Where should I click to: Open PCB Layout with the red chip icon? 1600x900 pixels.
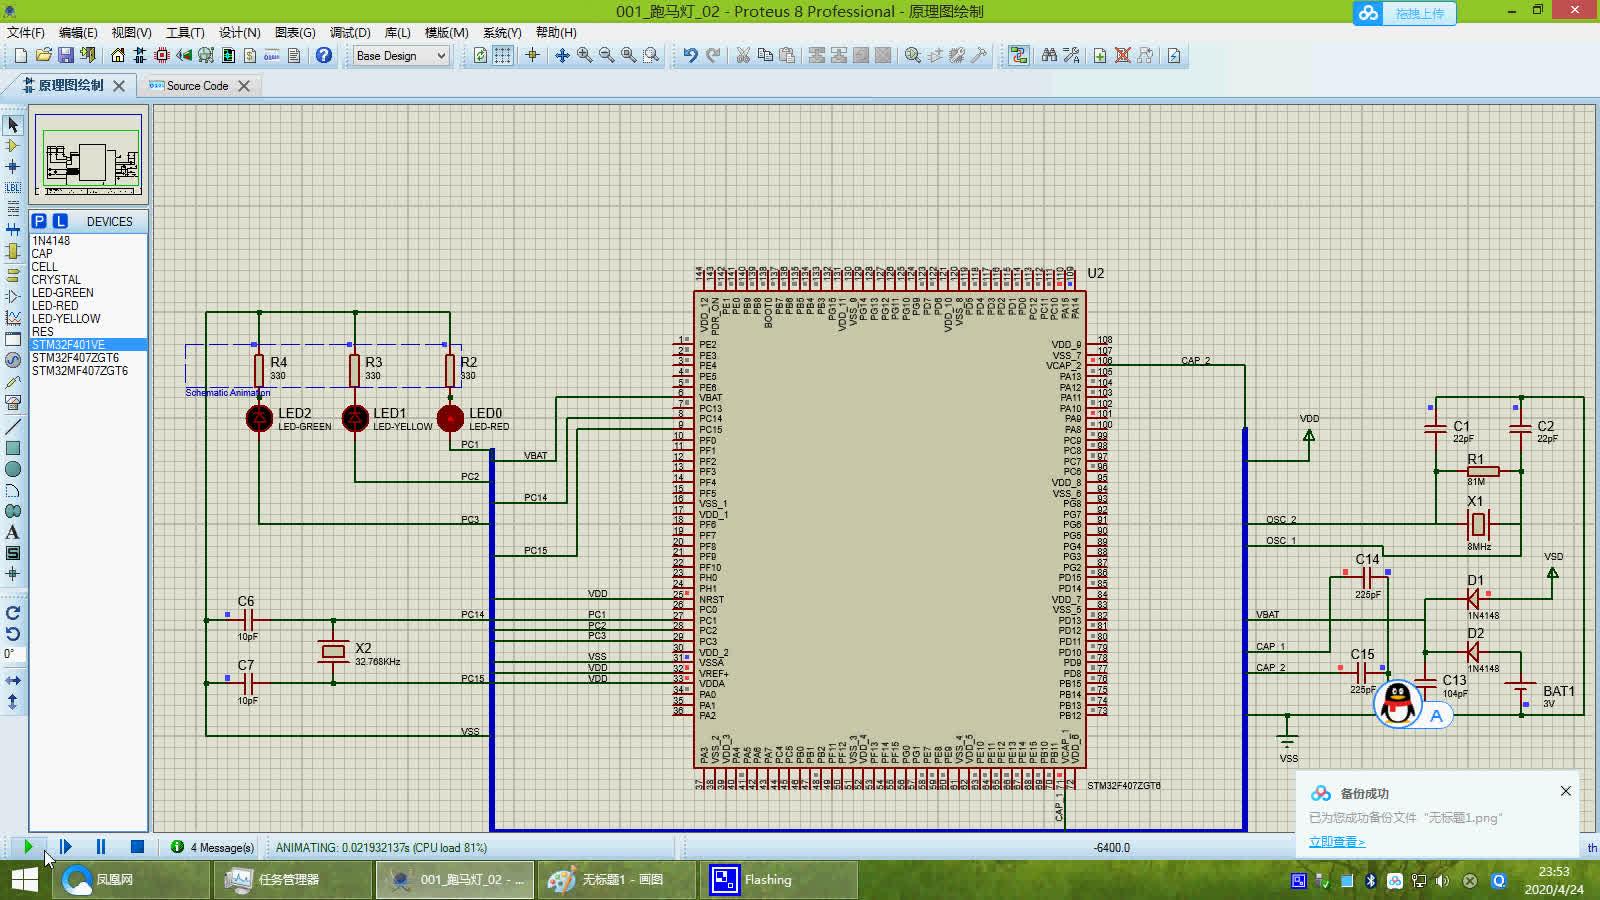pos(162,56)
